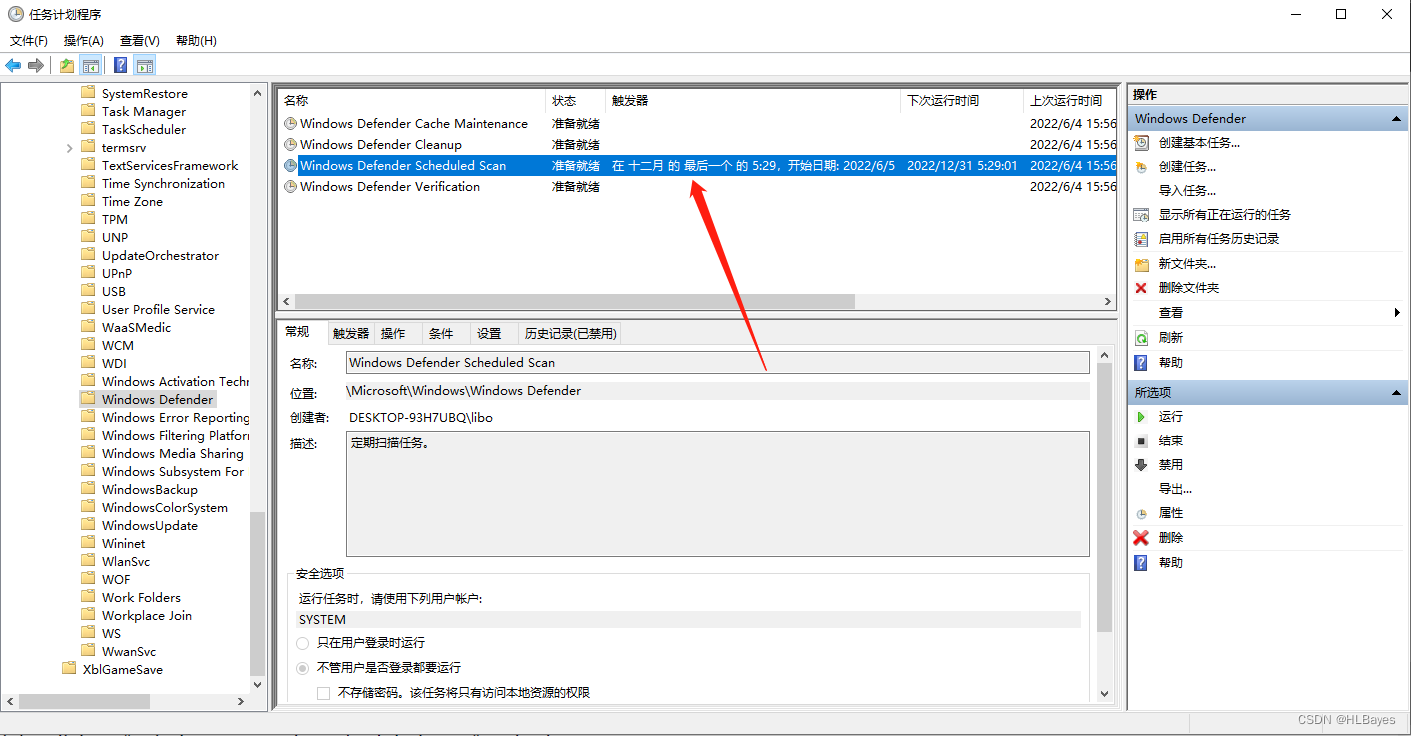Viewport: 1411px width, 736px height.
Task: Click the folder icon beside SystemRestore
Action: click(x=88, y=93)
